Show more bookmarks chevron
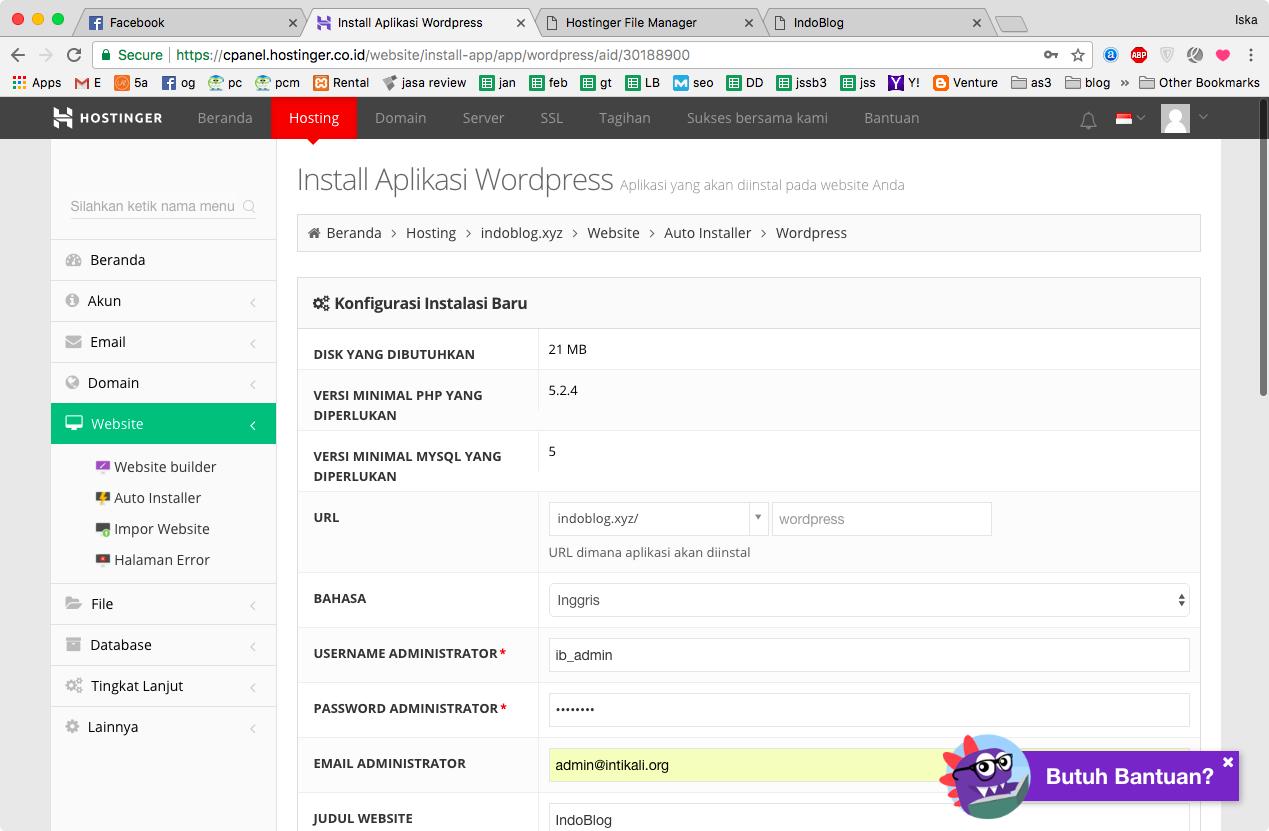 (x=1125, y=83)
